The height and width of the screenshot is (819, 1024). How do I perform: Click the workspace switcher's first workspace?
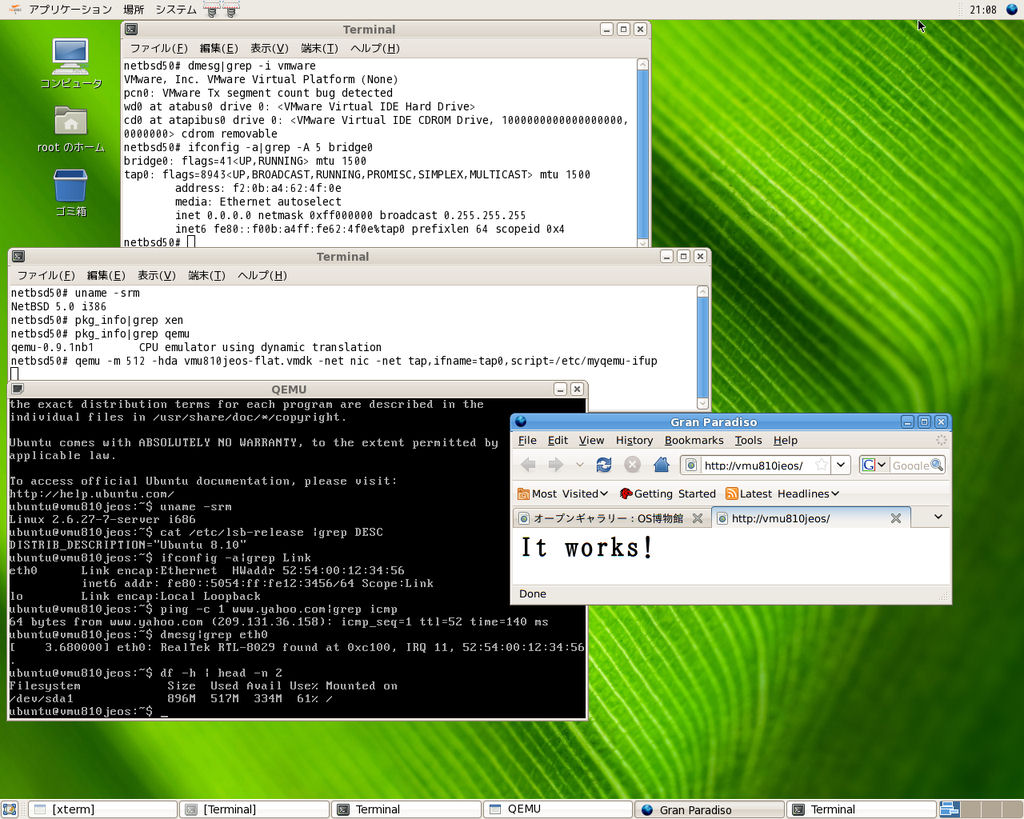[950, 809]
